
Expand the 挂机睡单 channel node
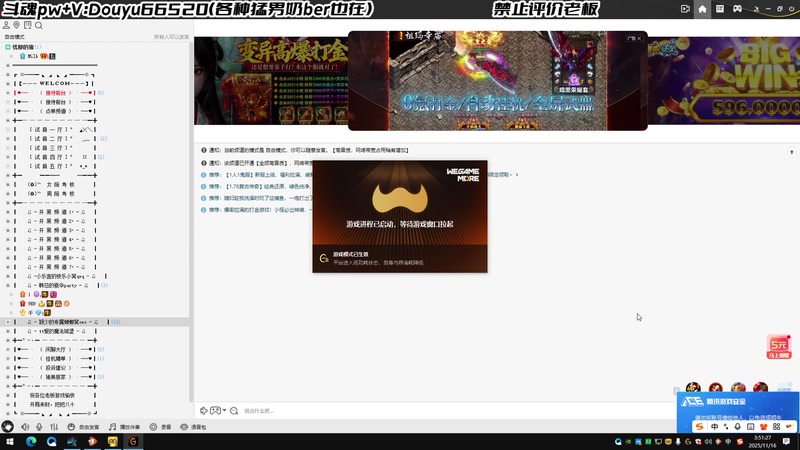click(8, 359)
